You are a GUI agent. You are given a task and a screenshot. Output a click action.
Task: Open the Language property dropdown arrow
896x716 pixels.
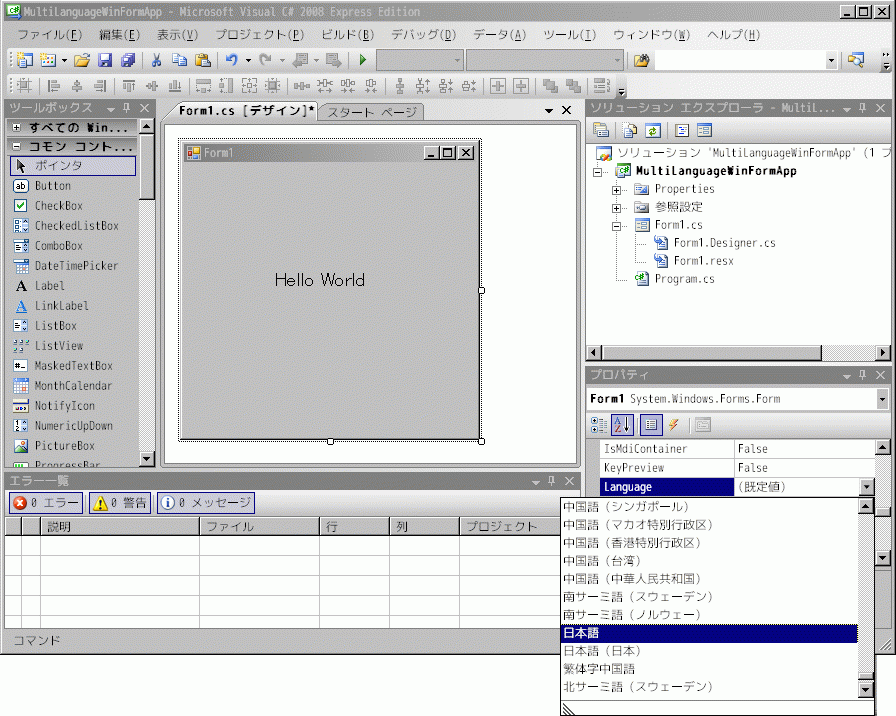coord(867,487)
